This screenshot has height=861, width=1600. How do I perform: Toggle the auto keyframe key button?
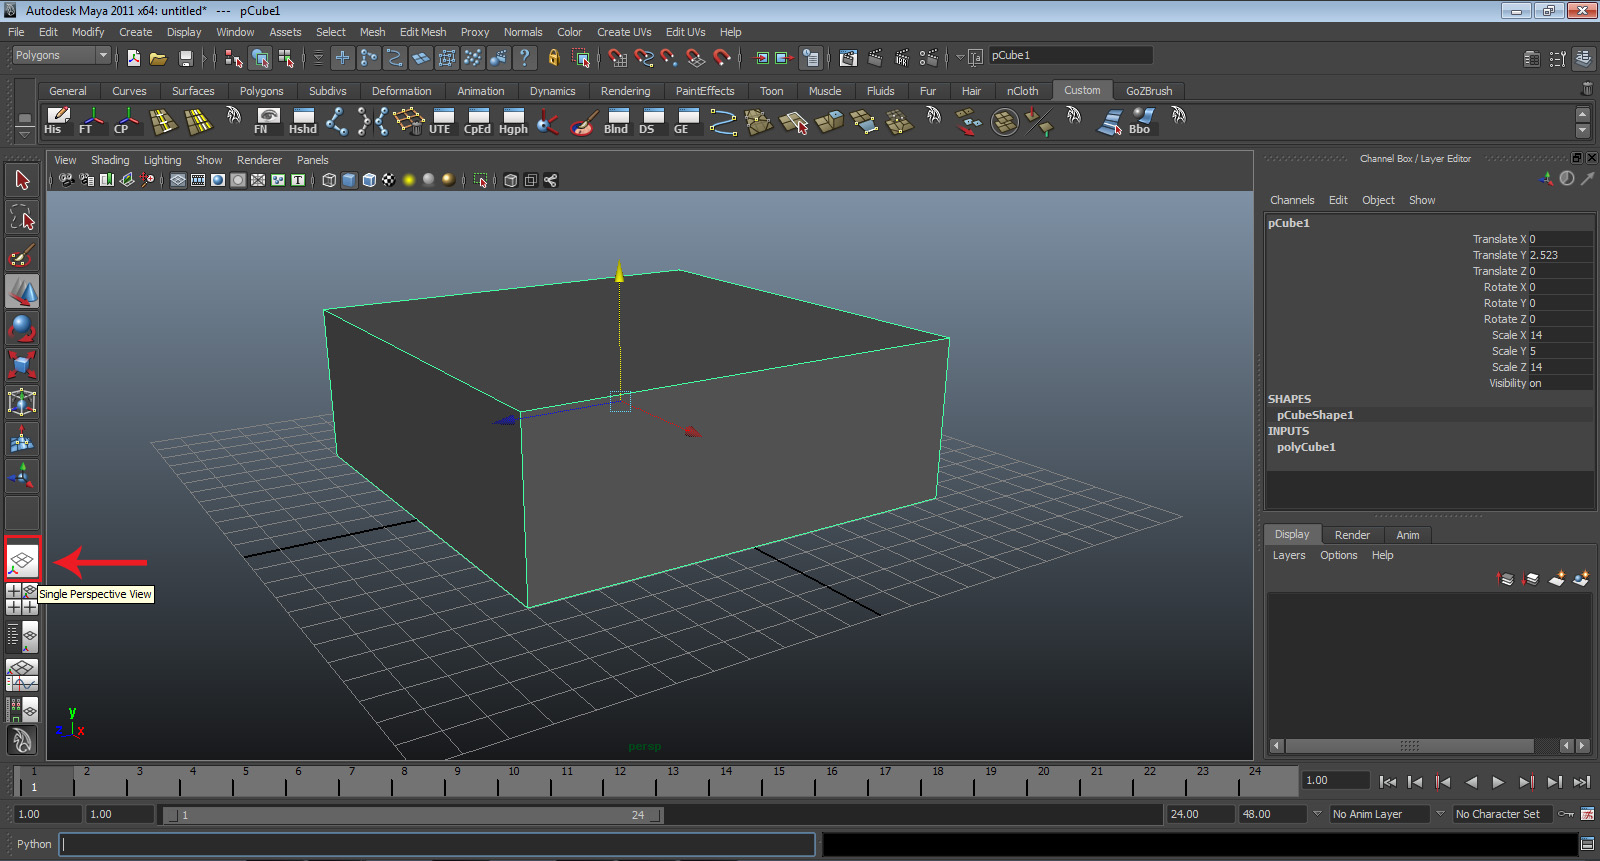1566,814
